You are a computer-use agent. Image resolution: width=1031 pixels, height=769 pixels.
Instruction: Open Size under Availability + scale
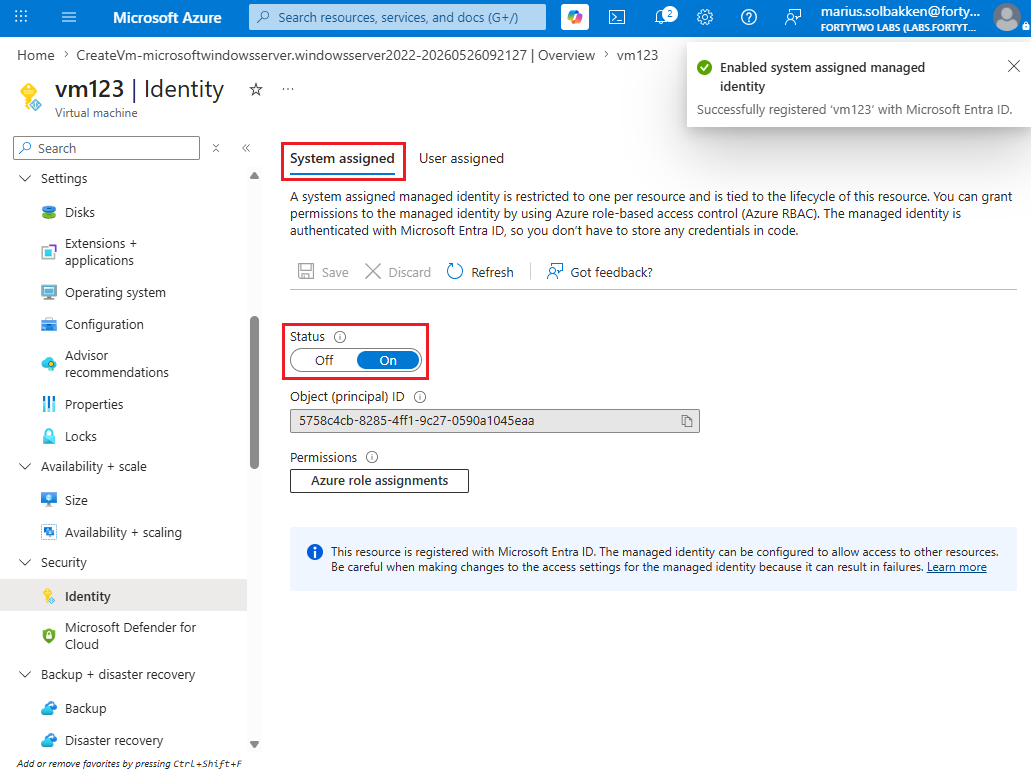coord(76,500)
